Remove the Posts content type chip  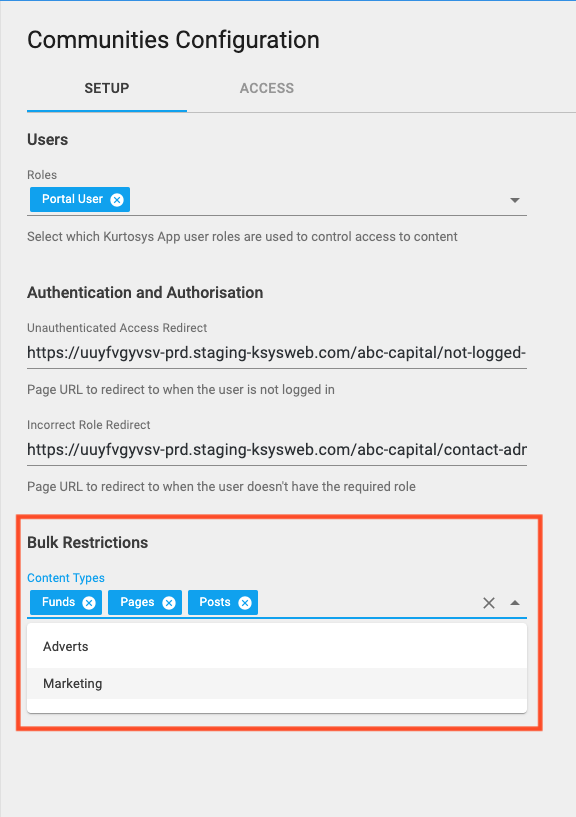[245, 603]
